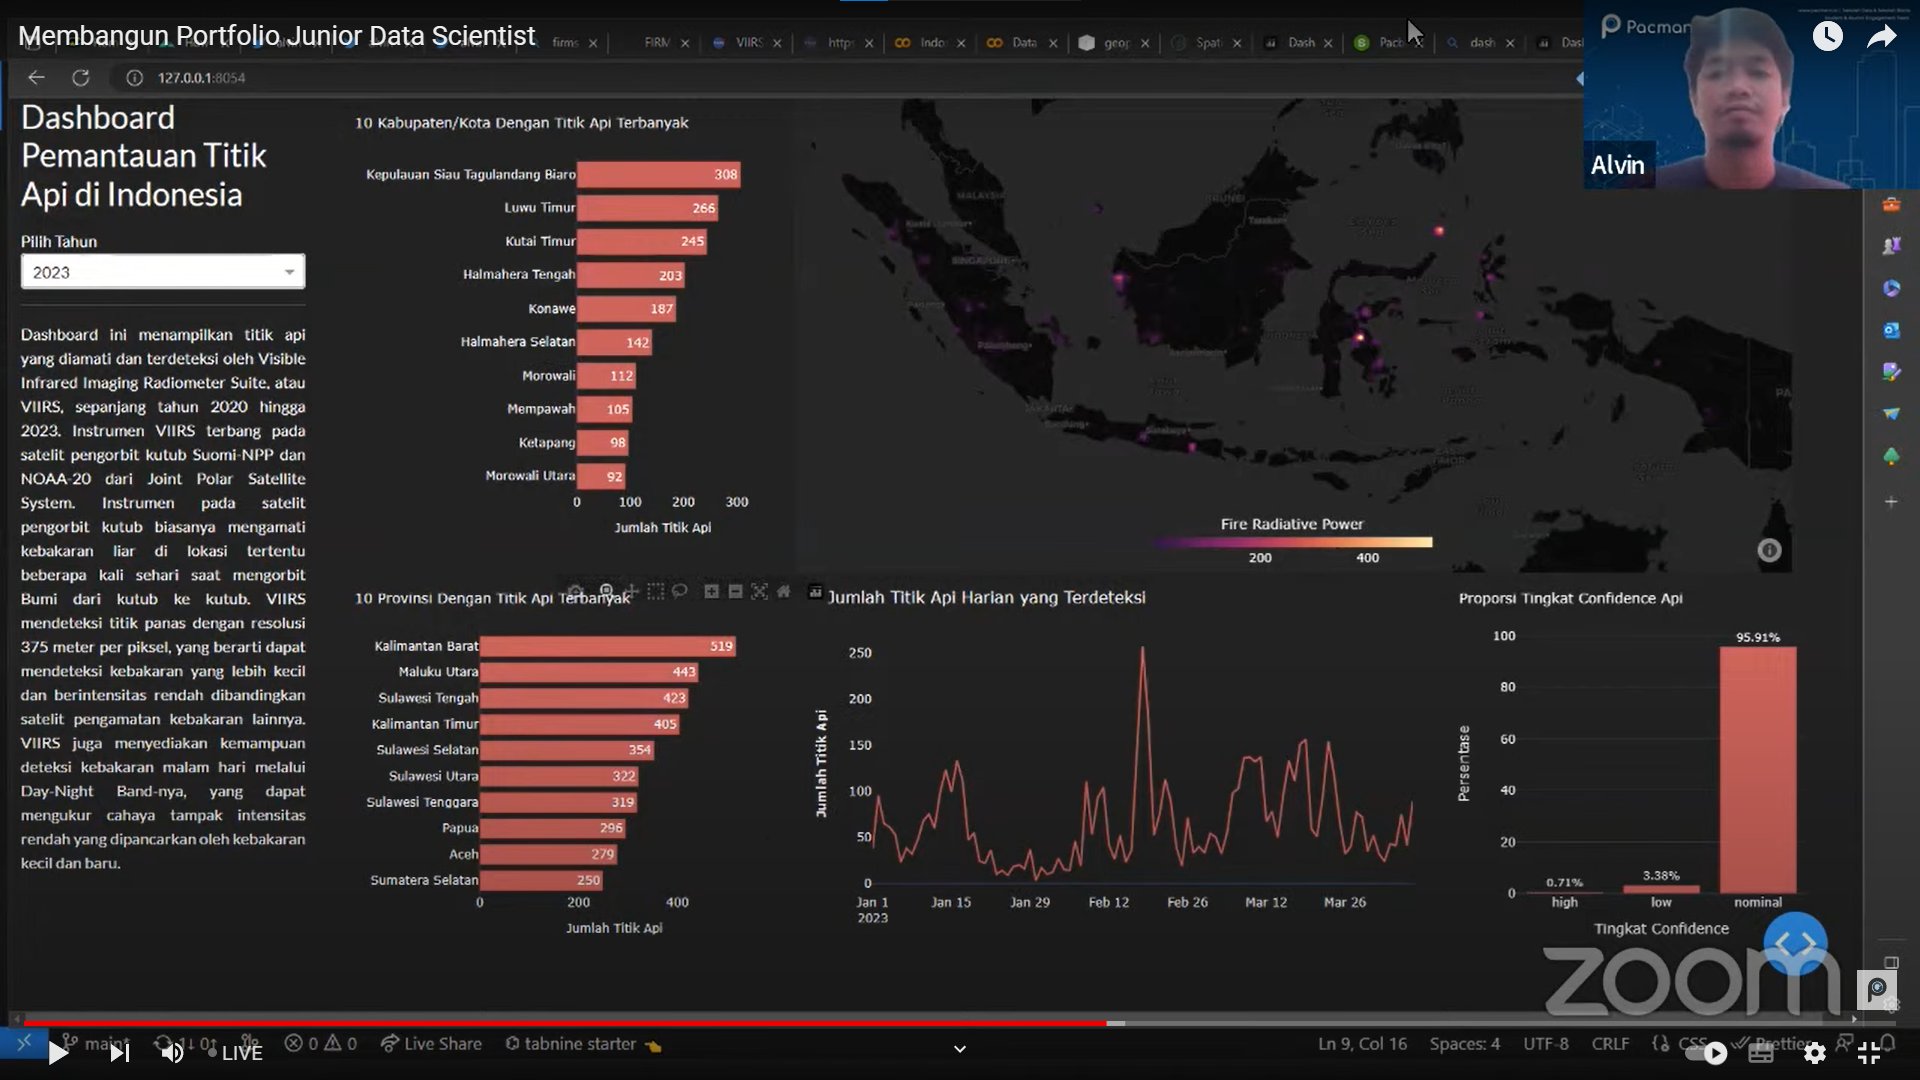1920x1080 pixels.
Task: Click the Kepulauan Siau Tagulandang Biaro bar 308
Action: coord(658,174)
